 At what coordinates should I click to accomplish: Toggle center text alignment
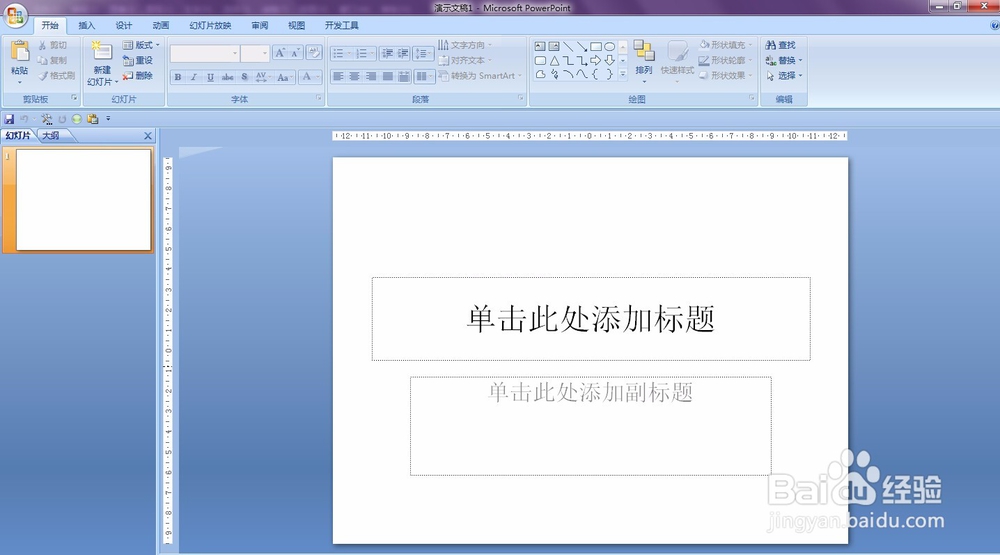pos(355,77)
